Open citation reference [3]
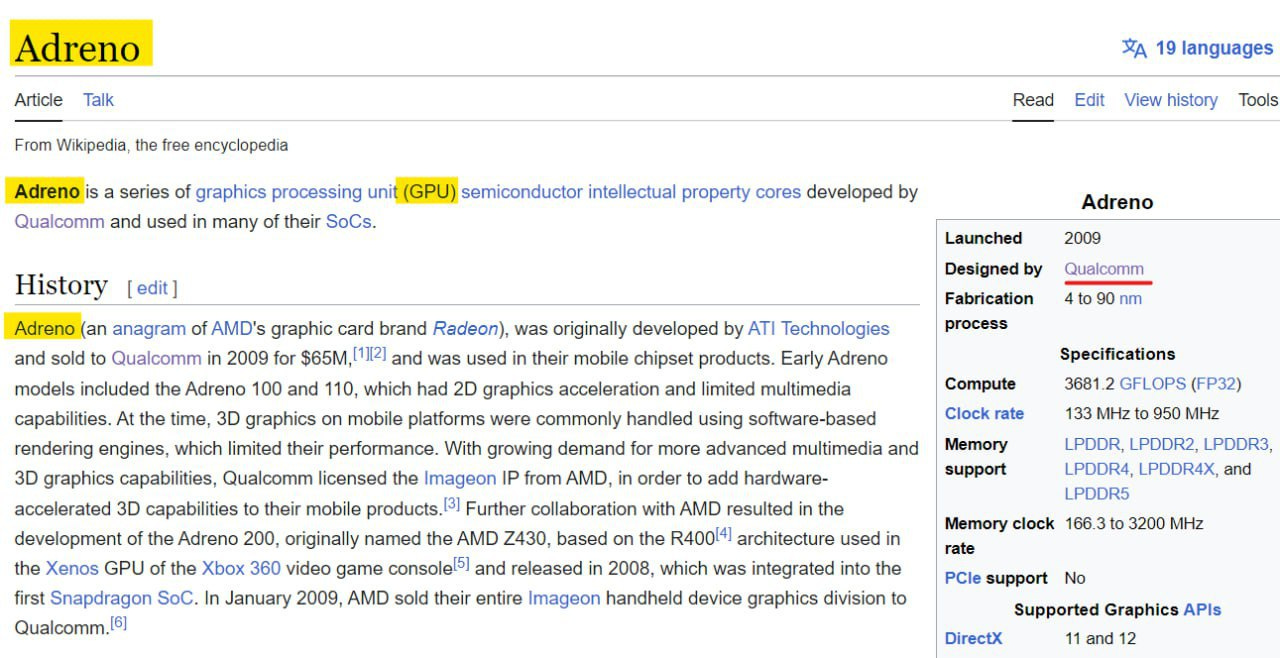 click(x=452, y=503)
